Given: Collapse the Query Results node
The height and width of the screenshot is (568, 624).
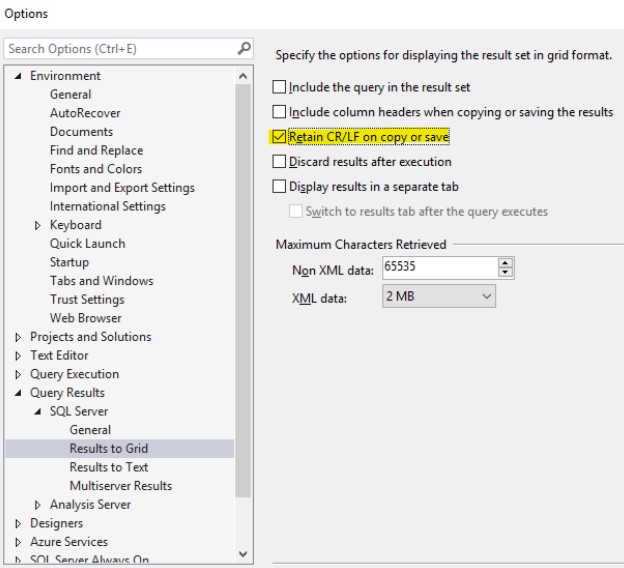Looking at the screenshot, I should coord(18,393).
